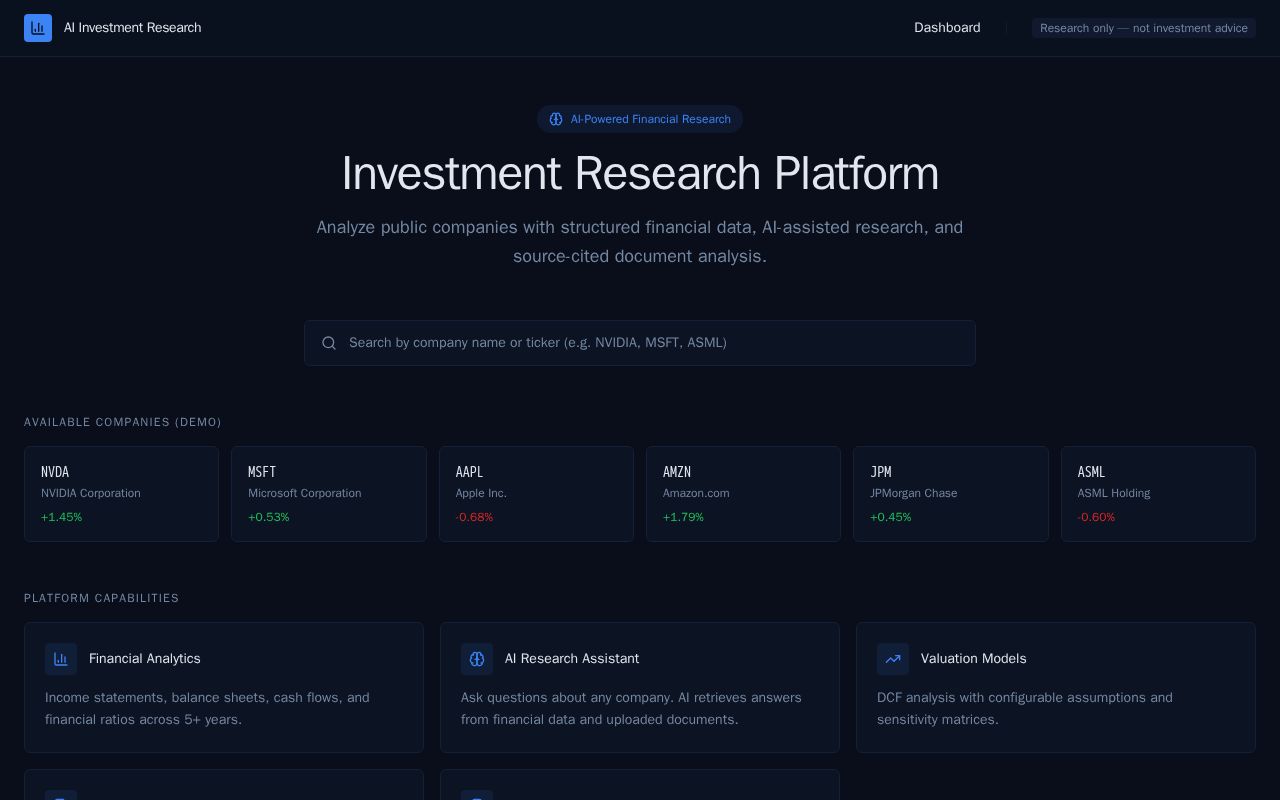Click the Financial Analytics bar chart icon
This screenshot has height=800, width=1280.
pos(61,659)
